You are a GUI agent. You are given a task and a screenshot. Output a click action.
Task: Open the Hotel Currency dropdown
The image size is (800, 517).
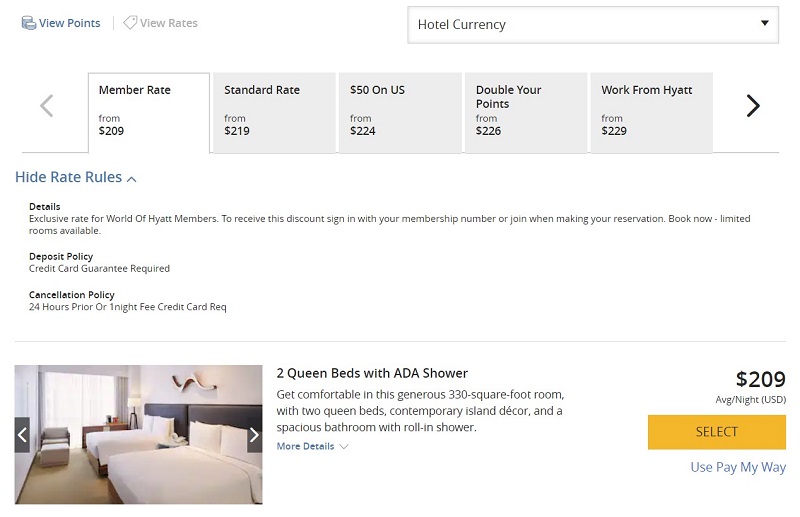(593, 24)
